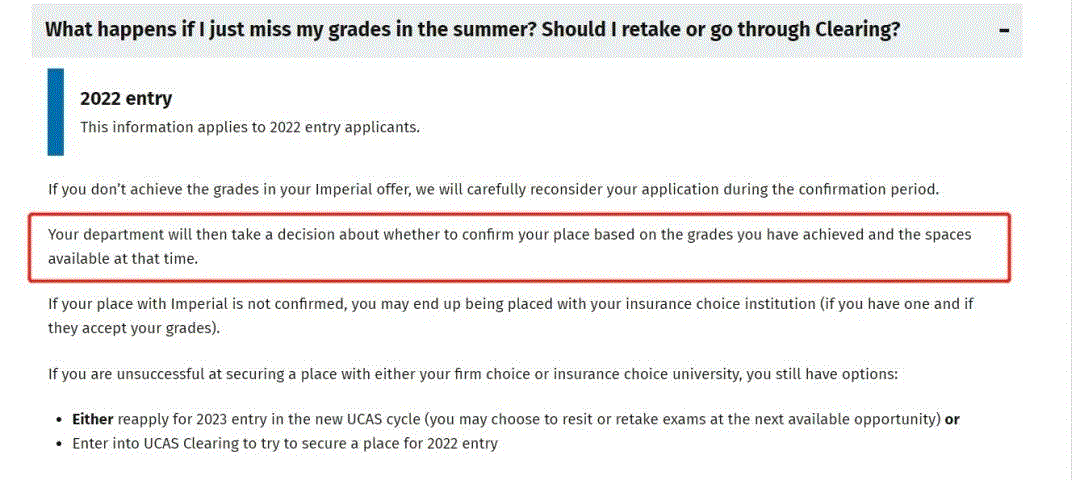Image resolution: width=1080 pixels, height=480 pixels.
Task: Click the words 'confirmation period' in the first paragraph
Action: [x=871, y=189]
